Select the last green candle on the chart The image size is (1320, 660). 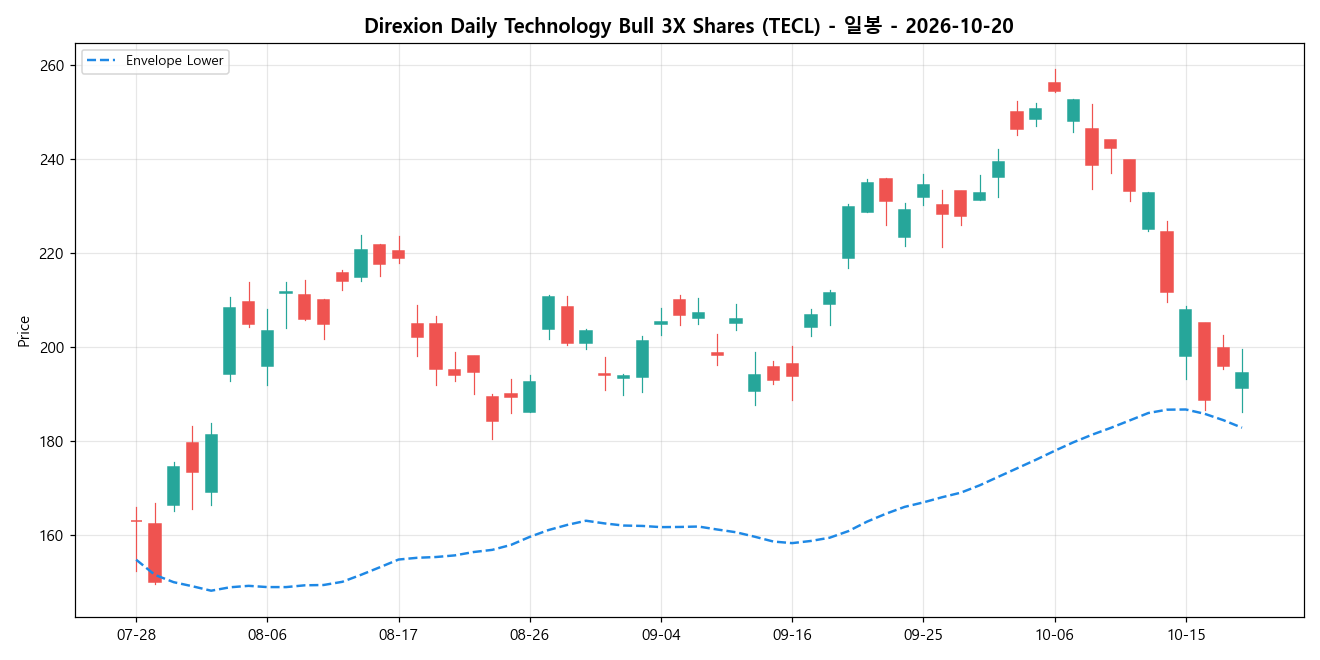pyautogui.click(x=1242, y=380)
